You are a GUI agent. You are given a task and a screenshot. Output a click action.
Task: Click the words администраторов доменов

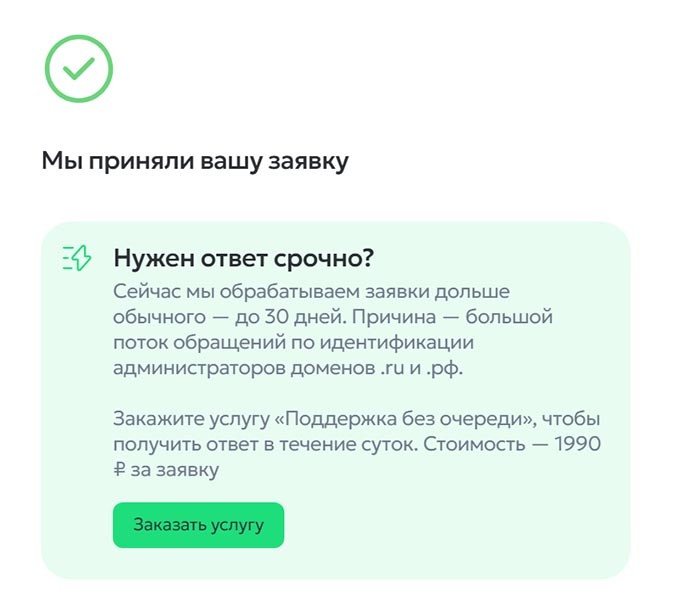[243, 368]
